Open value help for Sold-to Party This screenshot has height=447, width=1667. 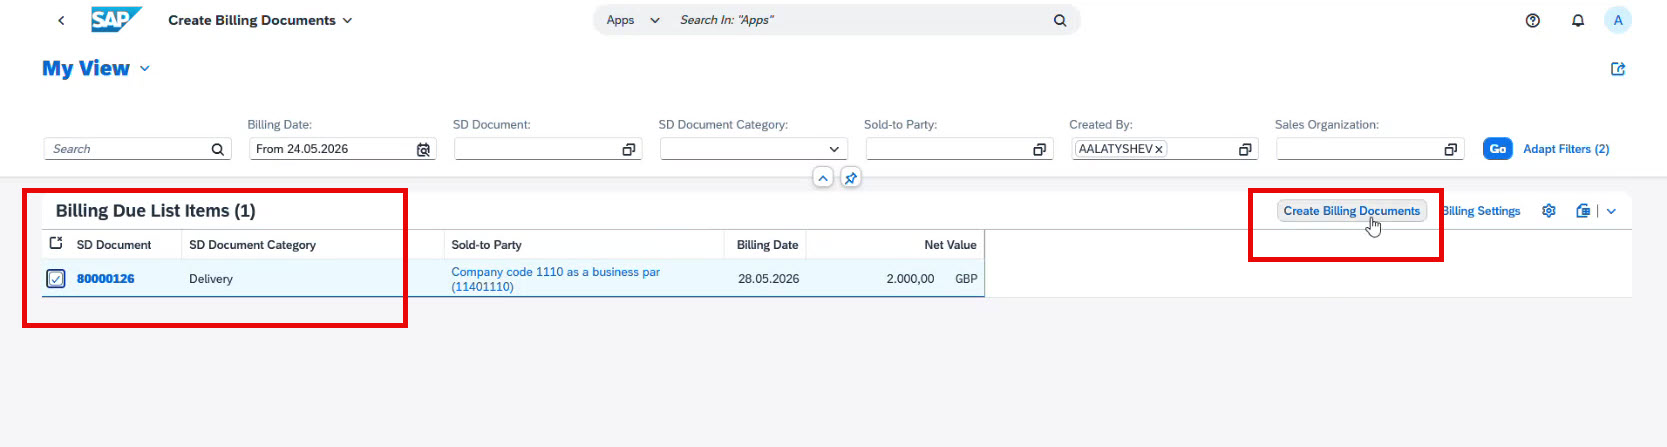(x=1040, y=149)
